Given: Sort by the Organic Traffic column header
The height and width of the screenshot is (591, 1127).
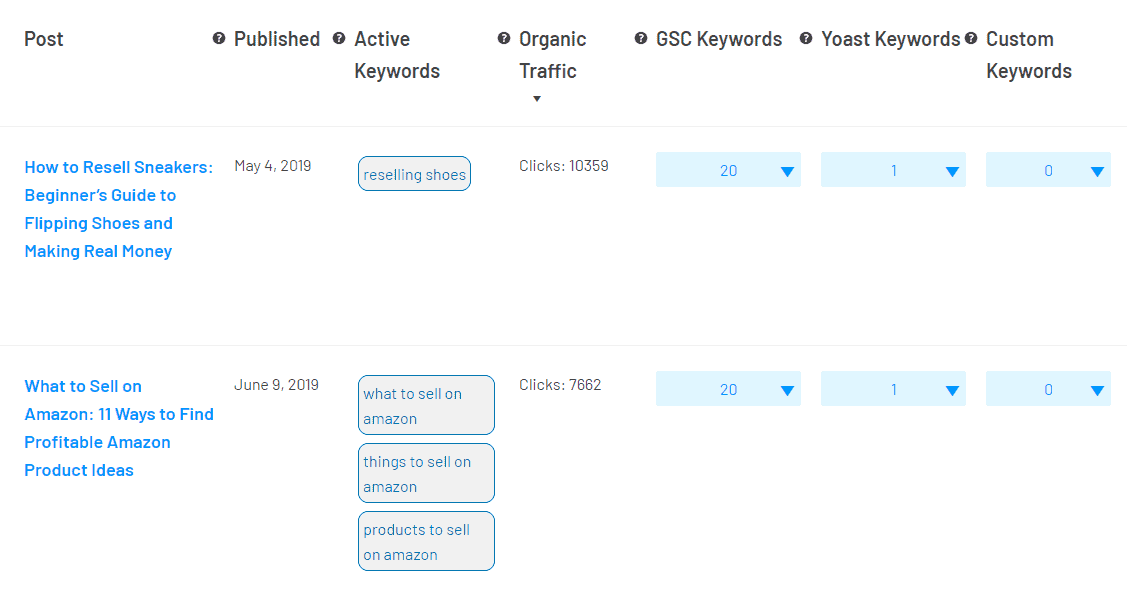Looking at the screenshot, I should click(x=552, y=55).
